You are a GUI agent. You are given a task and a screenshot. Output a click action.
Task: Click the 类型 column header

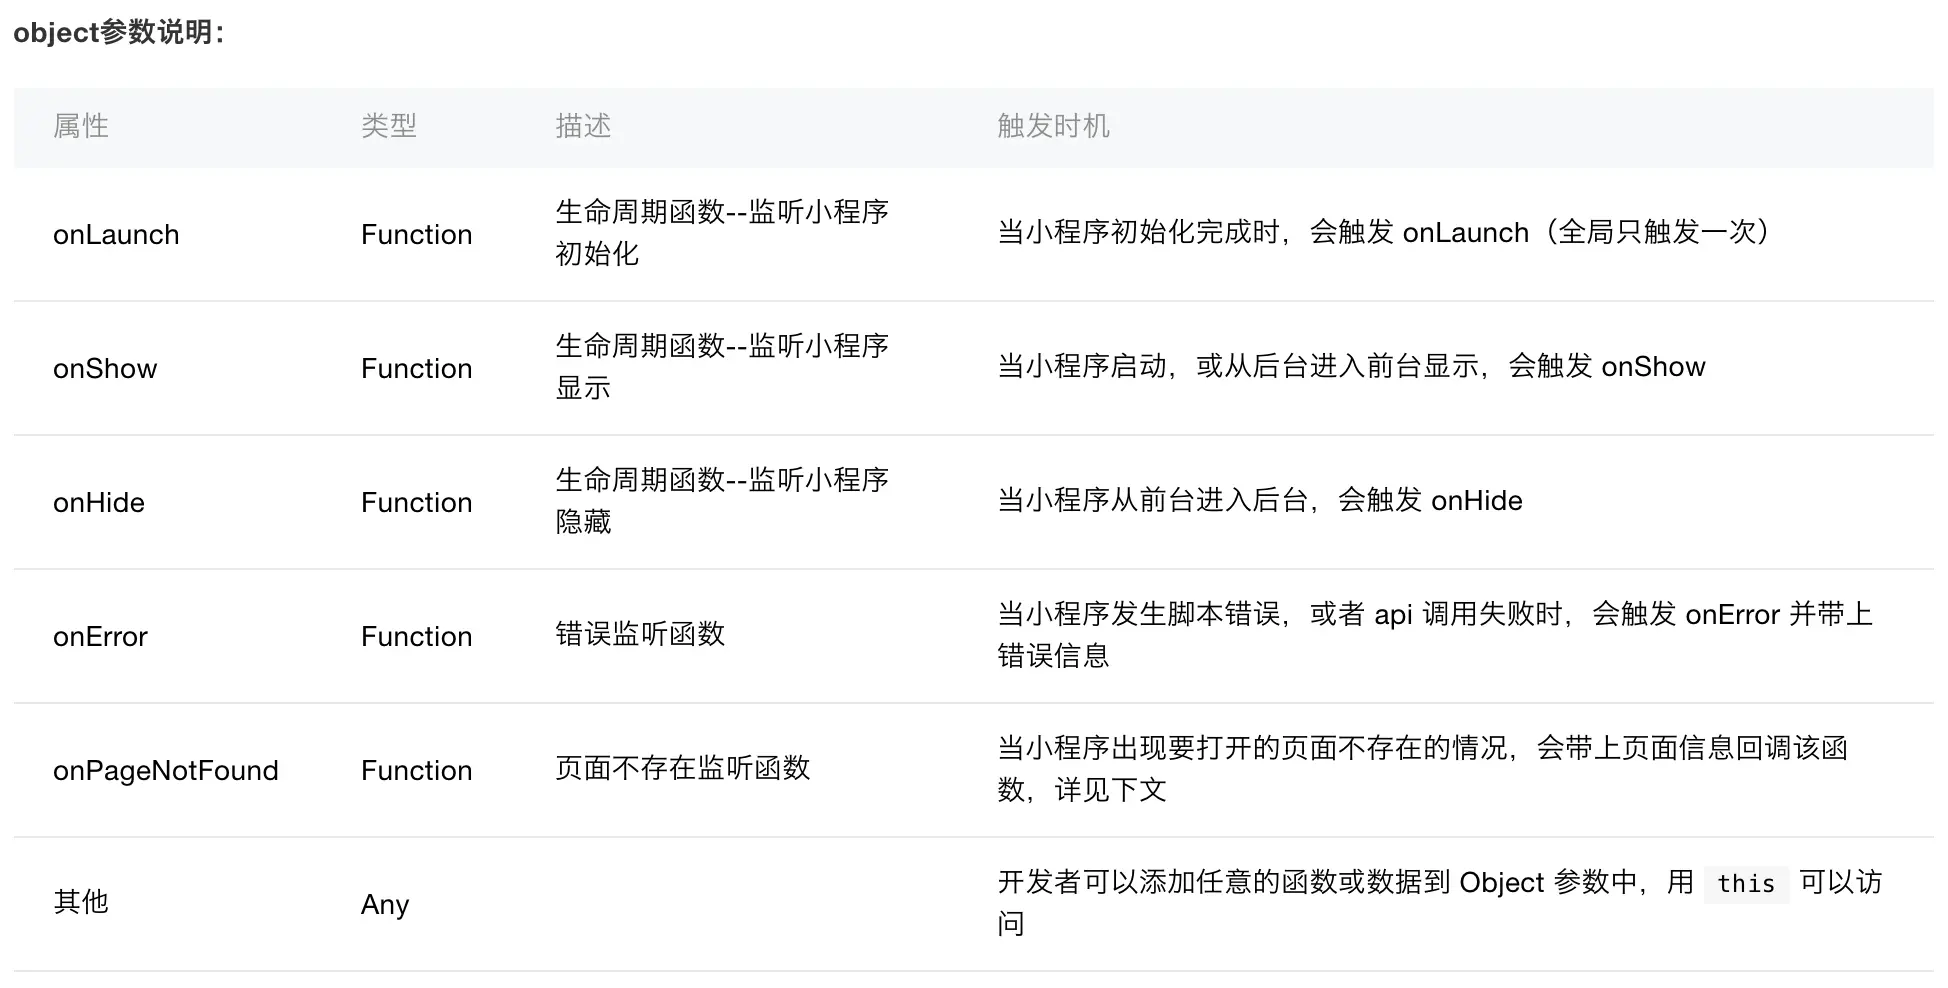pos(389,126)
